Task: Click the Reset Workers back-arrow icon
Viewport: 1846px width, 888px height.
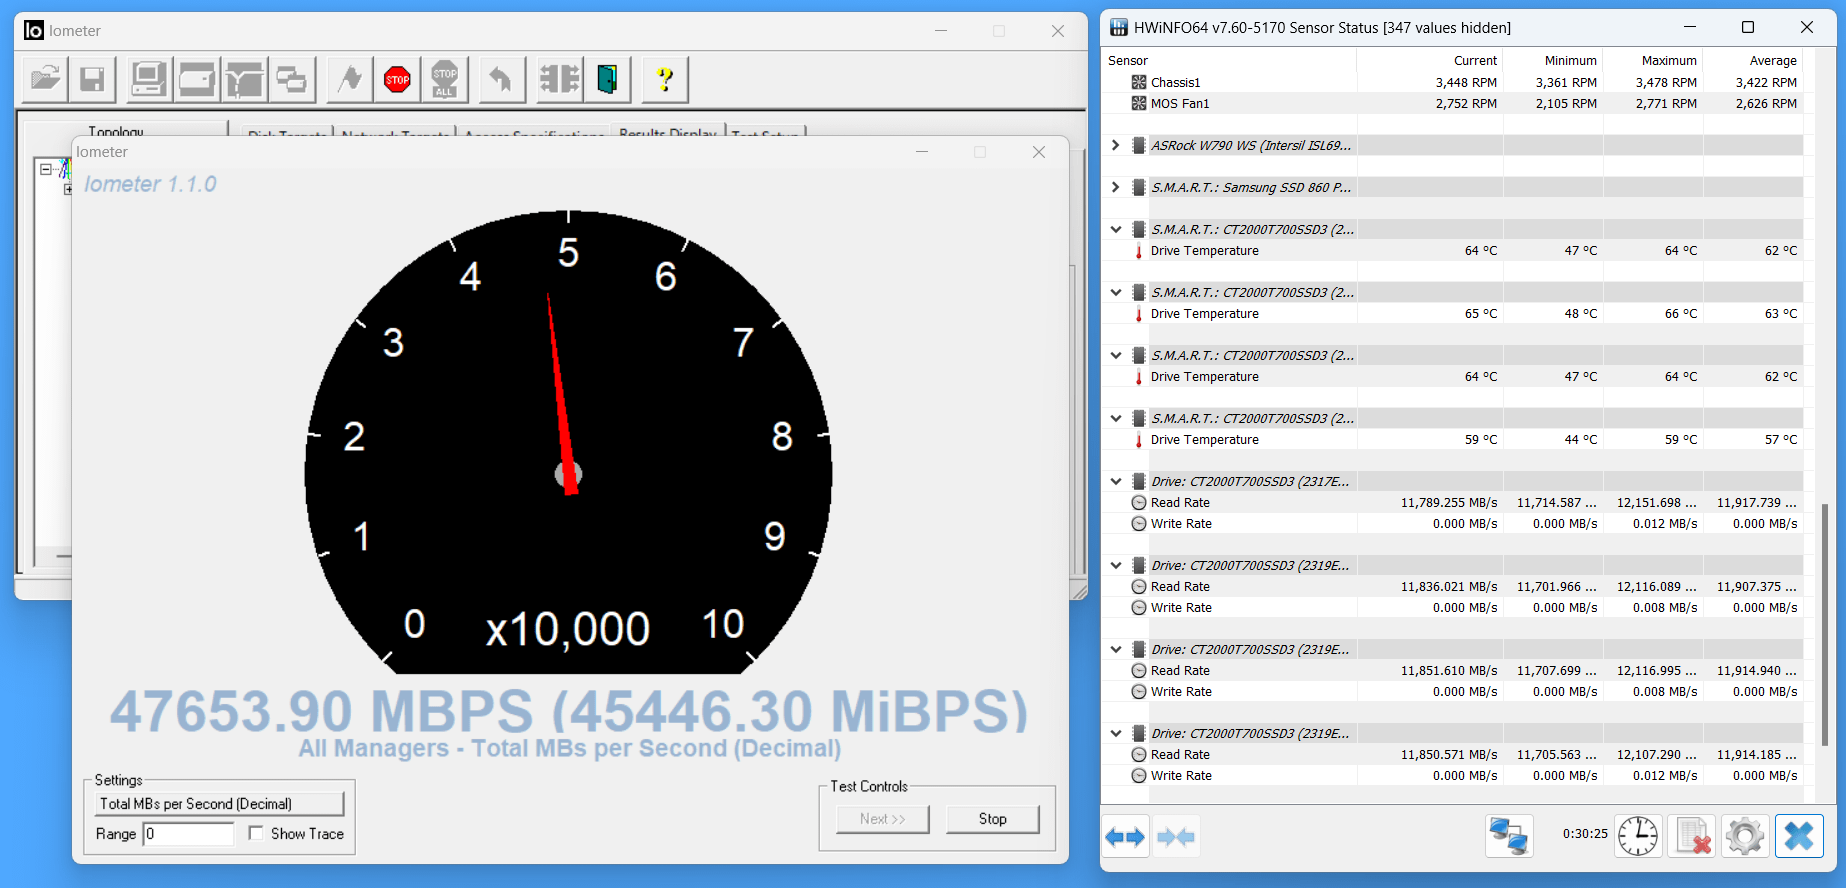Action: coord(502,78)
